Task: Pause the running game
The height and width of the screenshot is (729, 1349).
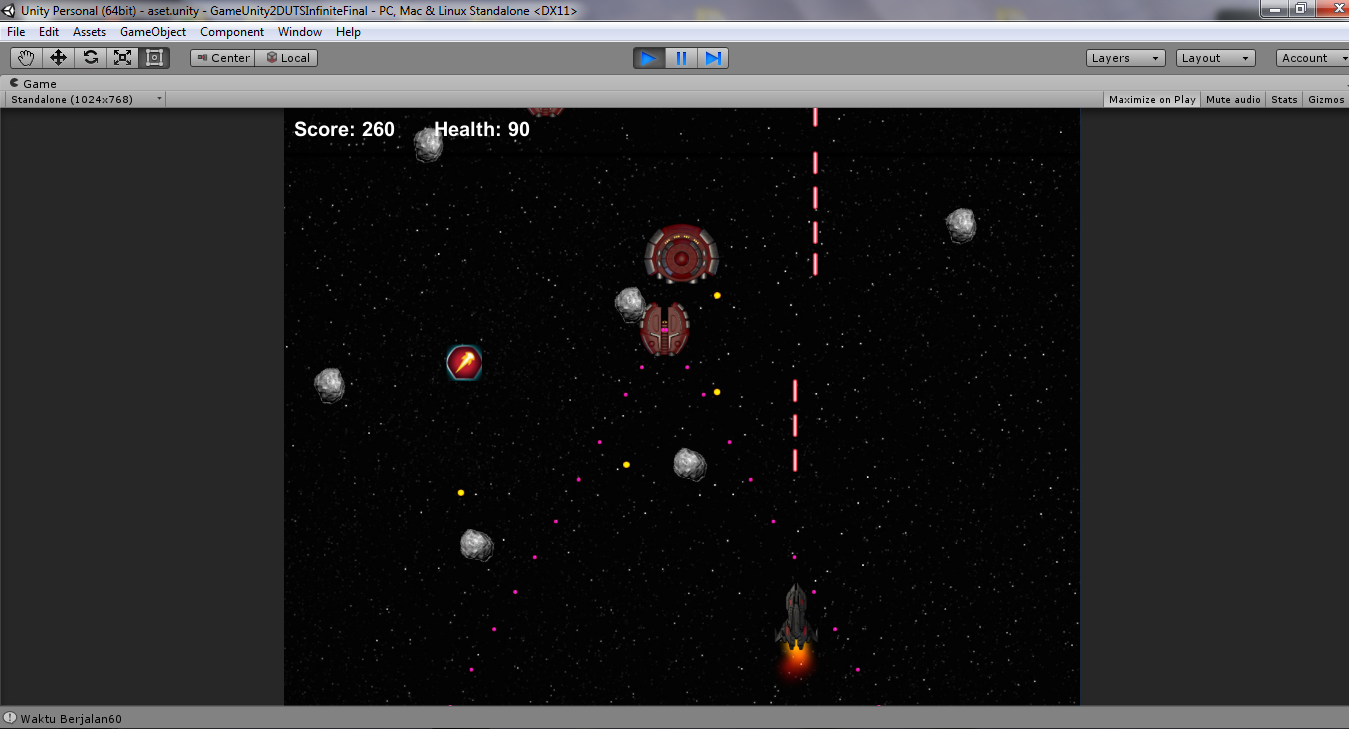Action: pos(680,57)
